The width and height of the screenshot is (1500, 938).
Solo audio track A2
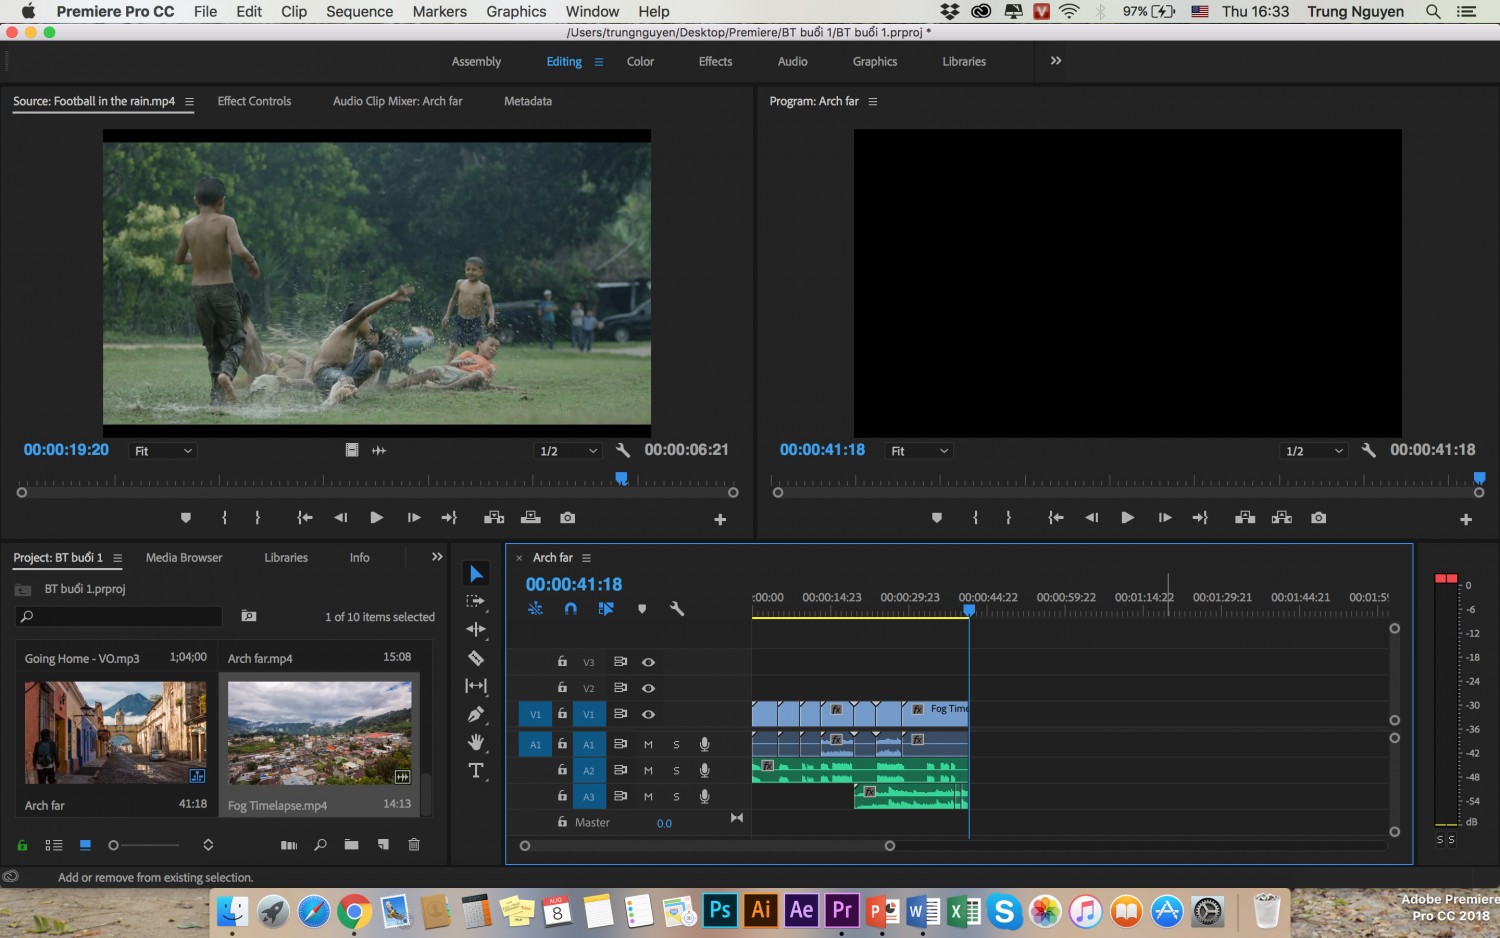click(676, 770)
